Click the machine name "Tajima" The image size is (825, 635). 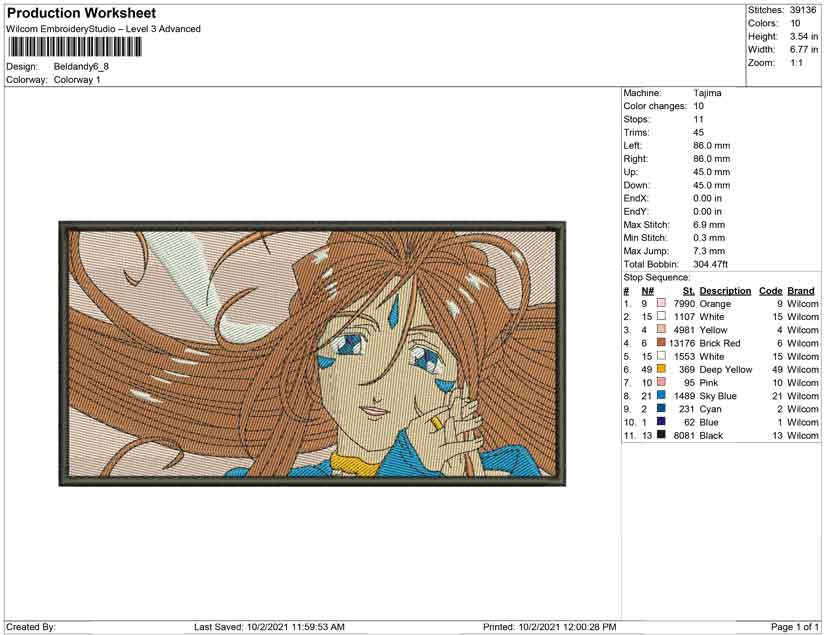[707, 93]
